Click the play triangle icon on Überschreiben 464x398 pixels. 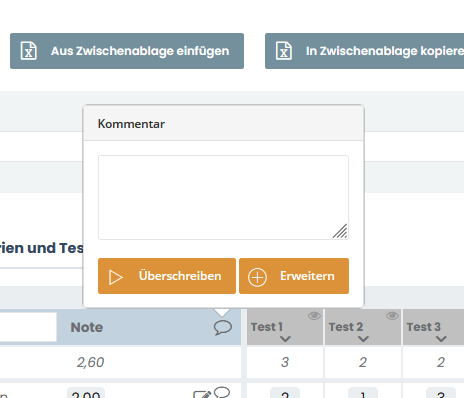[116, 277]
